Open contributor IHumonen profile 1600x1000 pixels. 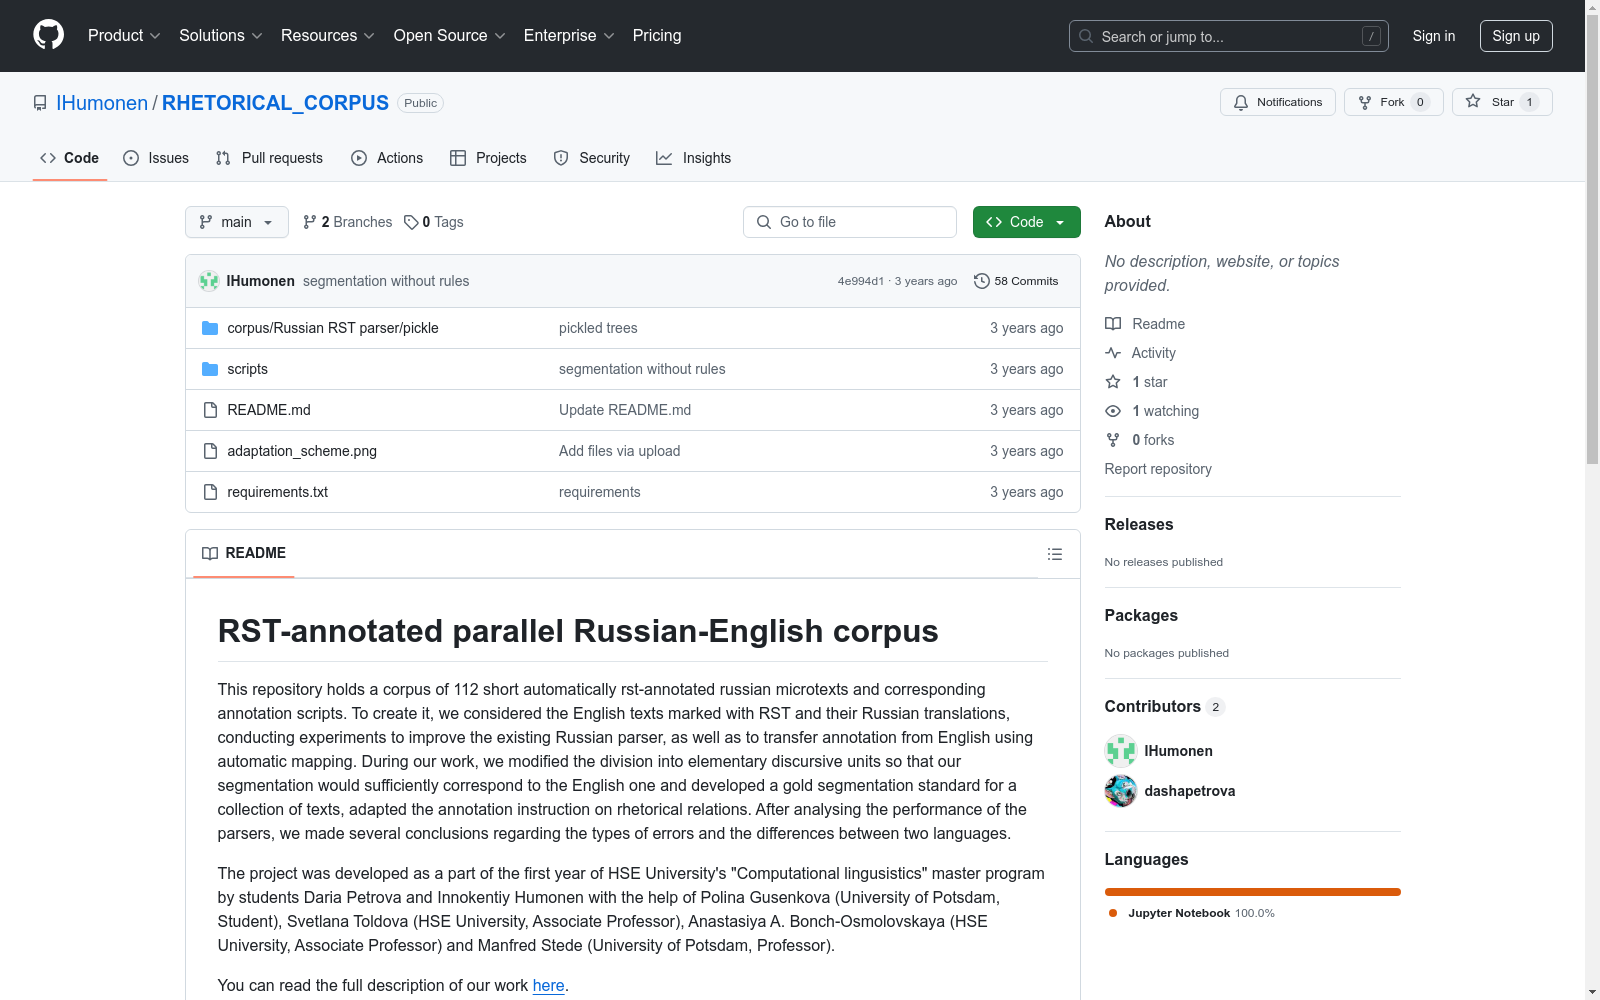pos(1178,751)
